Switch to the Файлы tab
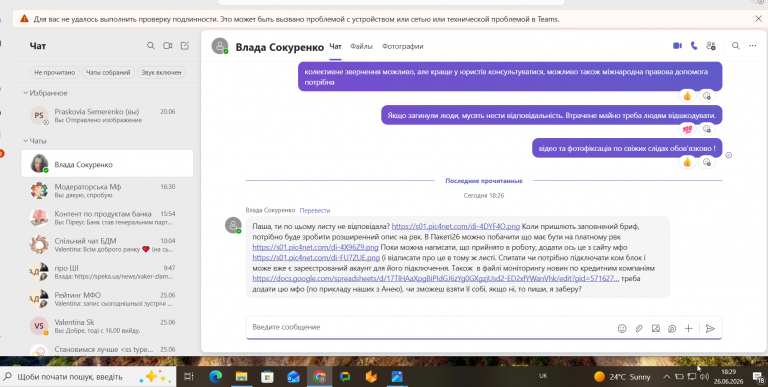 (x=361, y=46)
